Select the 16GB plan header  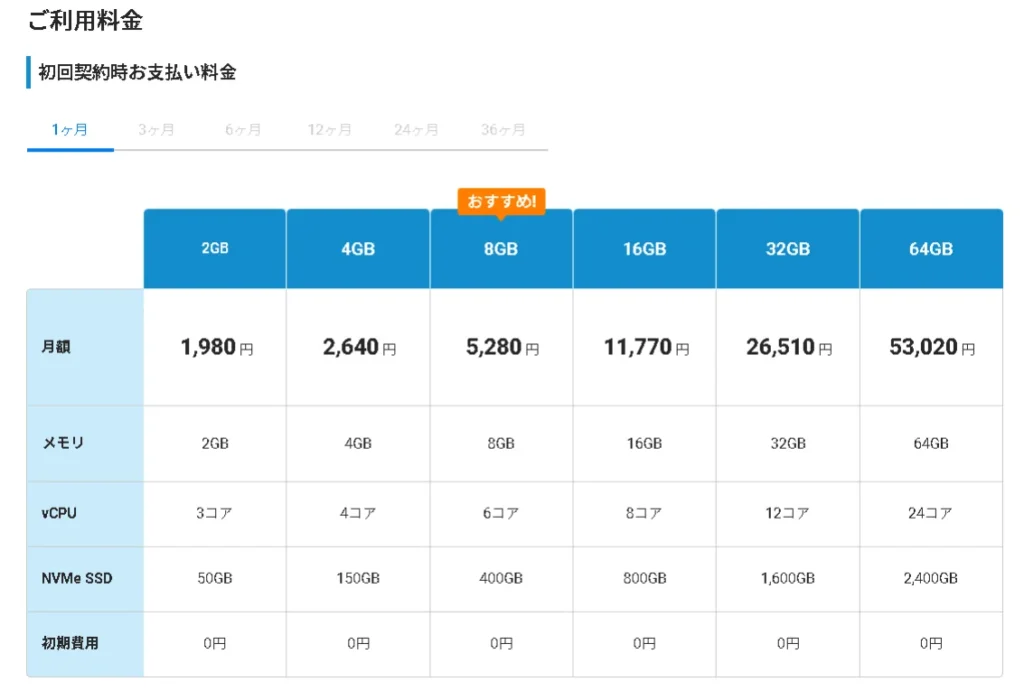[645, 248]
